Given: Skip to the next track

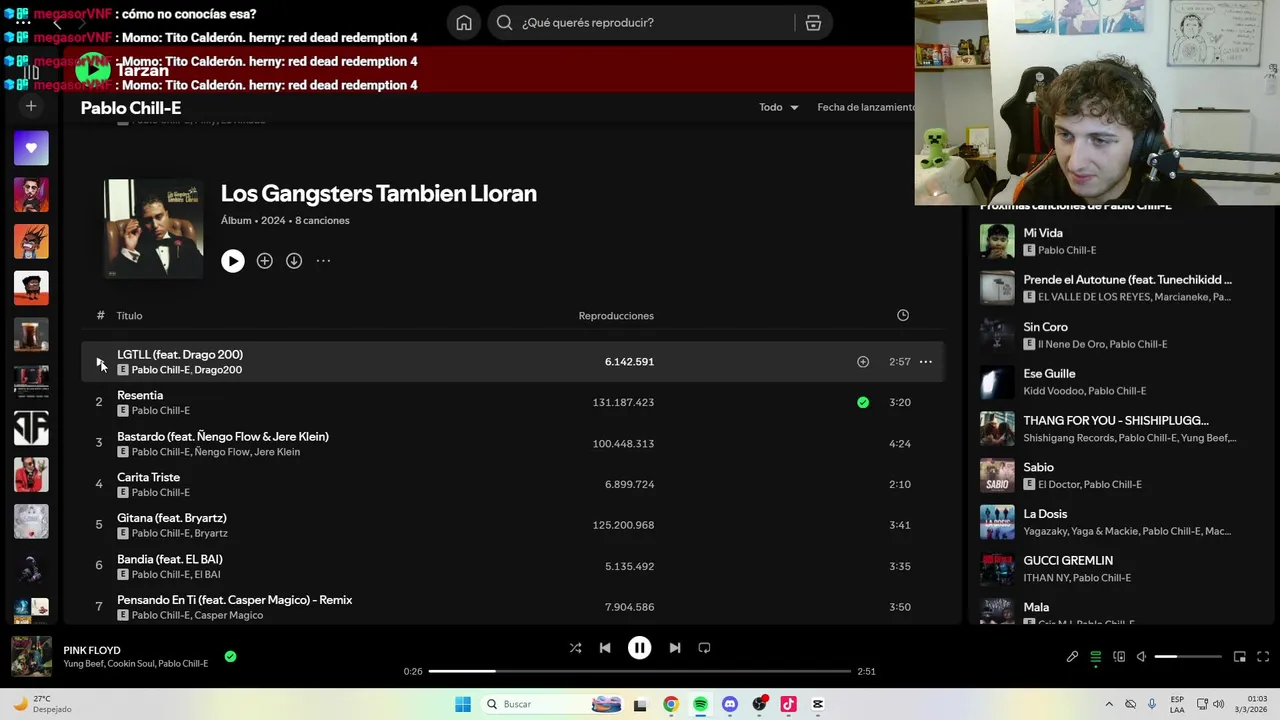Looking at the screenshot, I should click(x=675, y=648).
